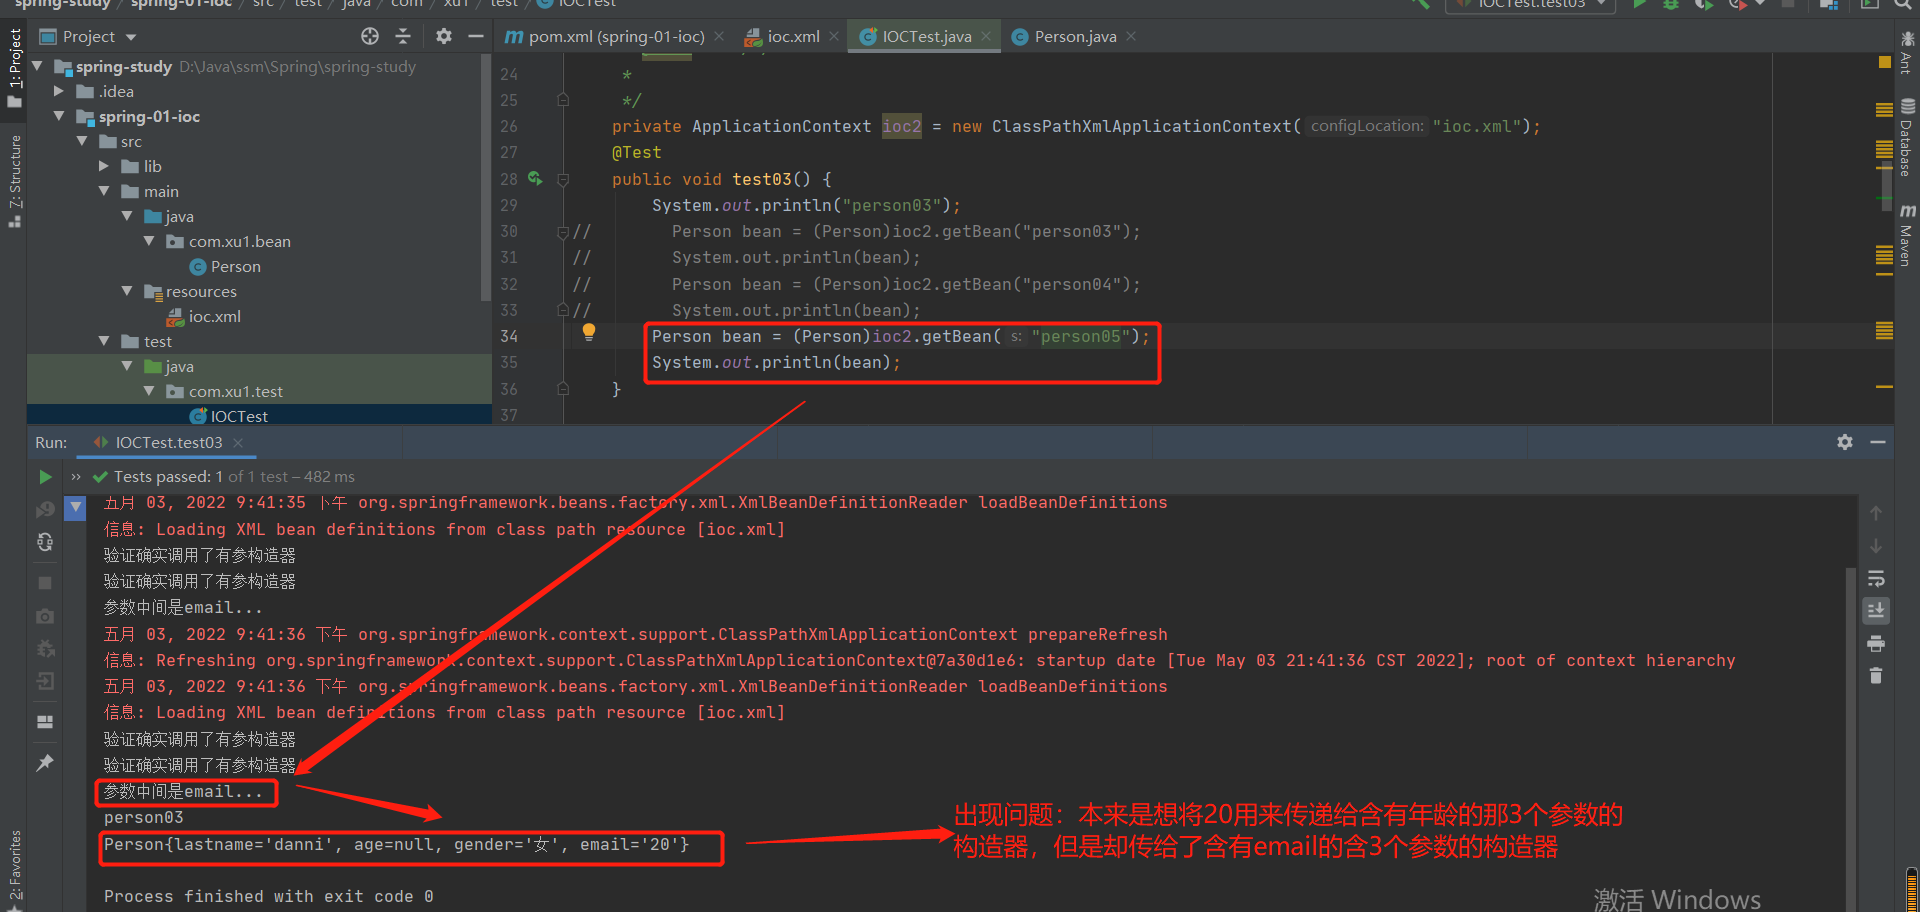This screenshot has width=1920, height=912.
Task: Collapse the resources folder
Action: [x=127, y=291]
